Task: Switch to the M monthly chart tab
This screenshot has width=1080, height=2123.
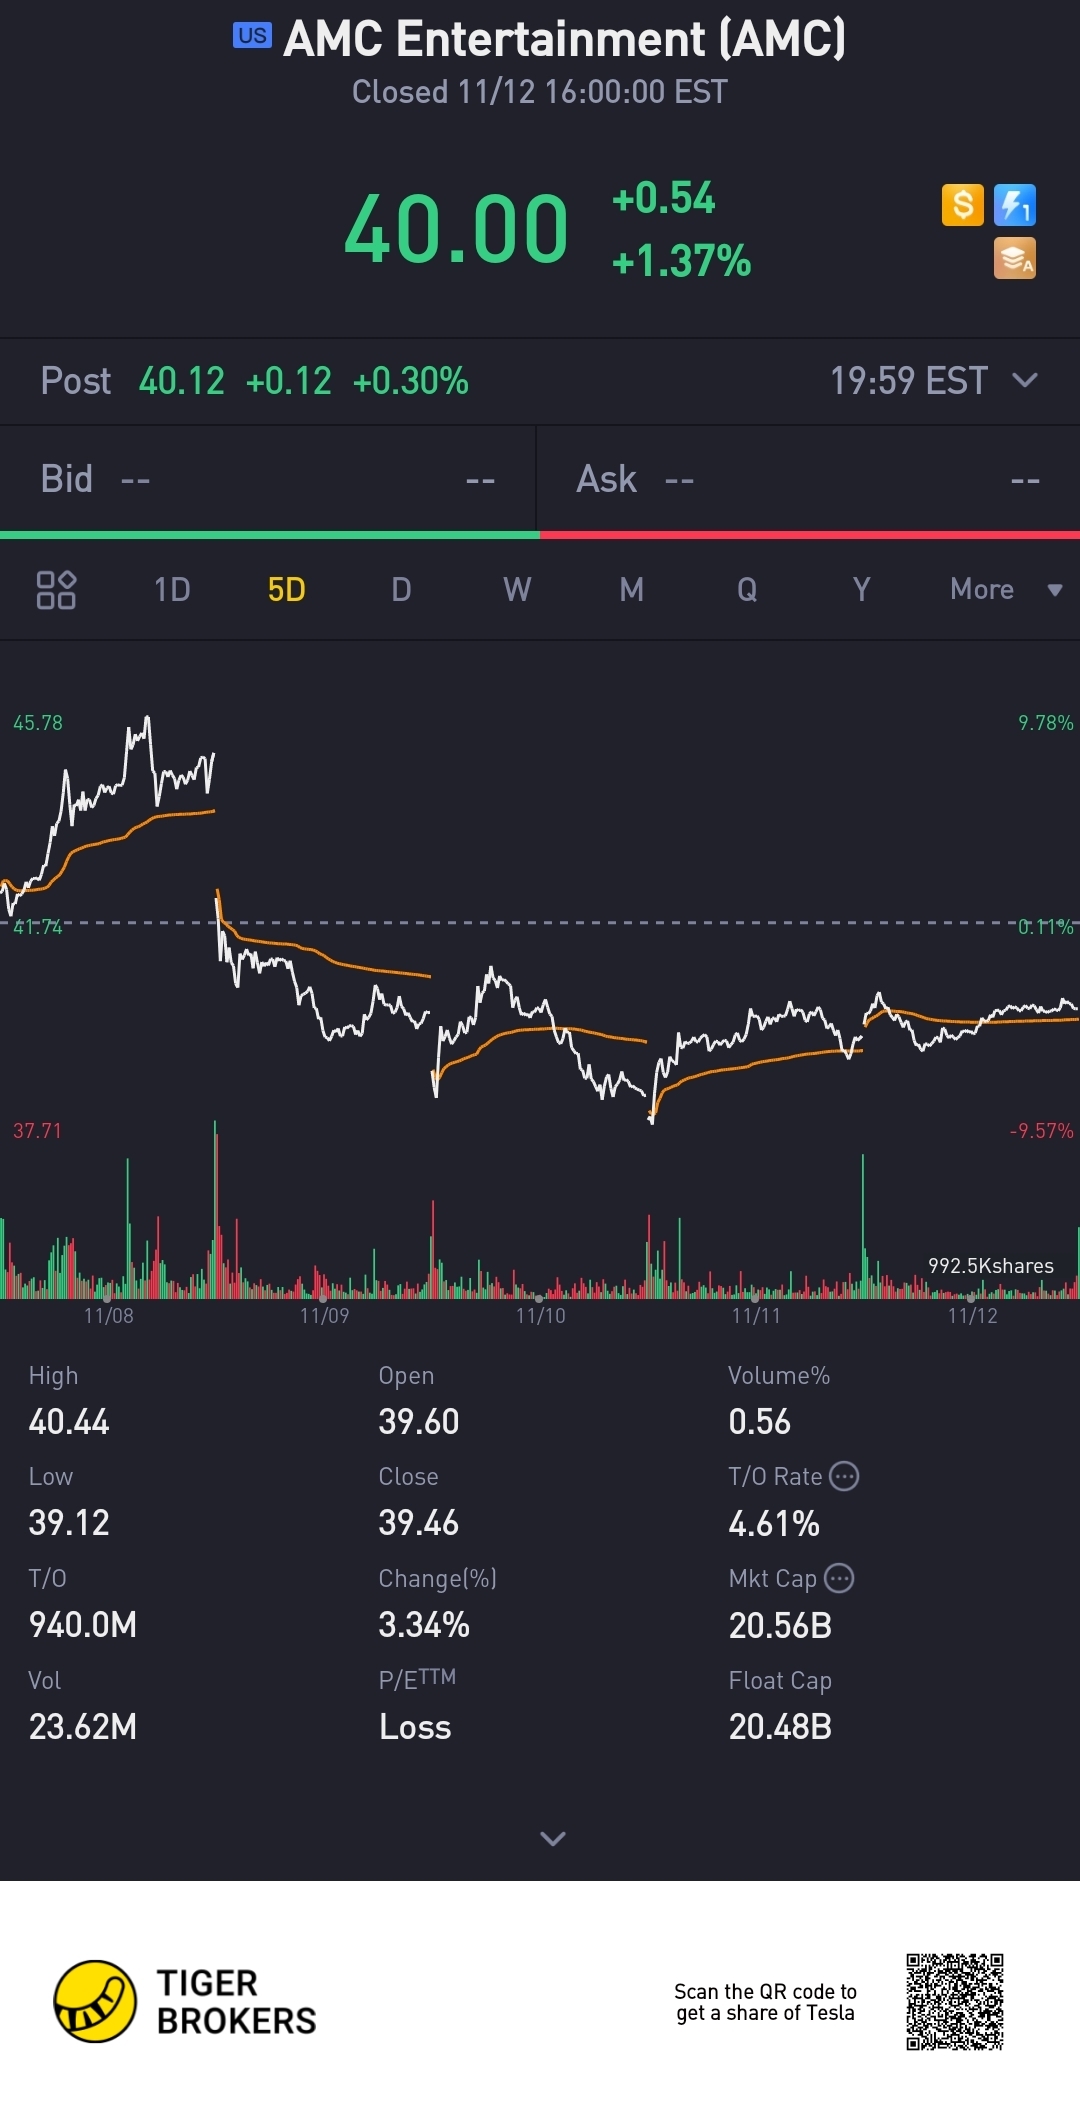Action: 631,589
